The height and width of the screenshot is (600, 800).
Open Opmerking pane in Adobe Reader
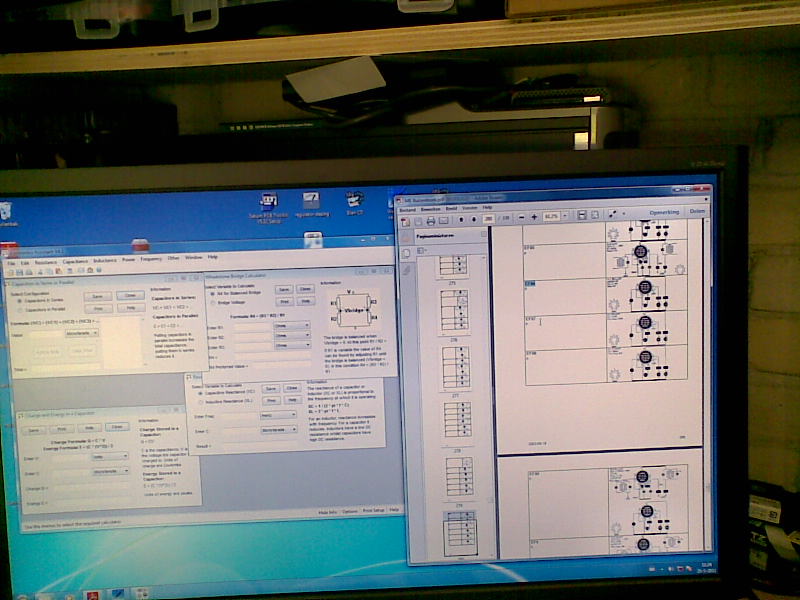point(664,212)
